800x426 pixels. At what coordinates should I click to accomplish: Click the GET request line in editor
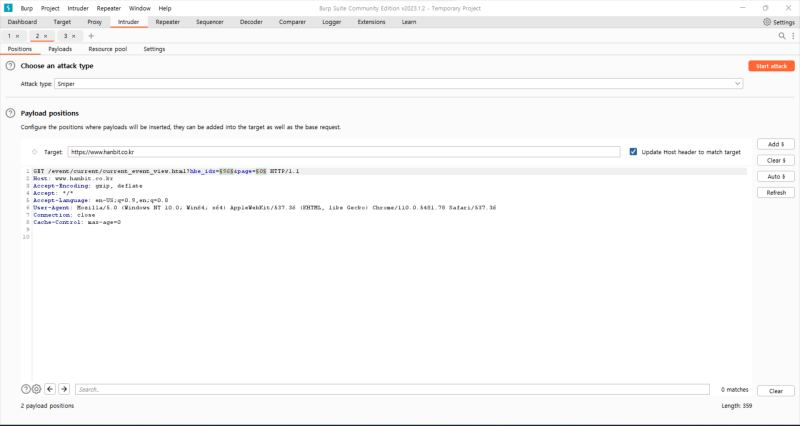click(x=166, y=171)
